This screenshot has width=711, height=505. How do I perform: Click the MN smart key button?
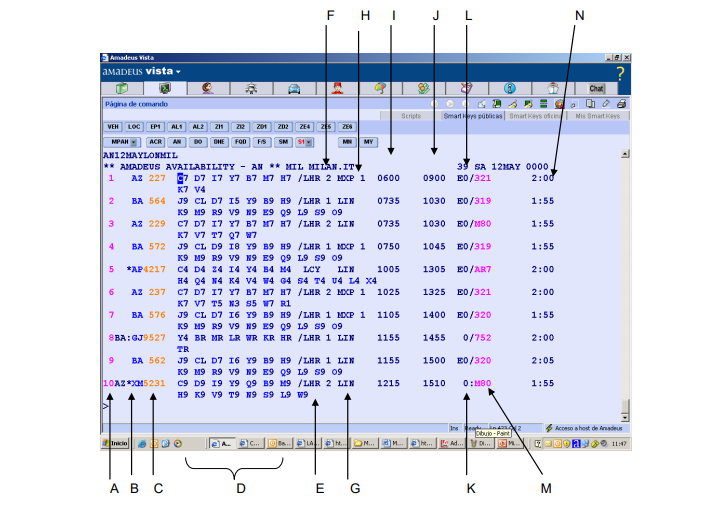347,142
